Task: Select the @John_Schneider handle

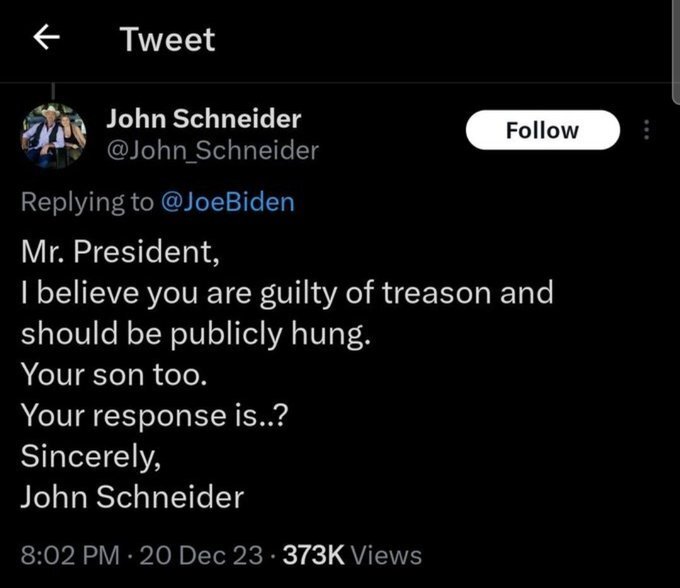Action: tap(212, 151)
